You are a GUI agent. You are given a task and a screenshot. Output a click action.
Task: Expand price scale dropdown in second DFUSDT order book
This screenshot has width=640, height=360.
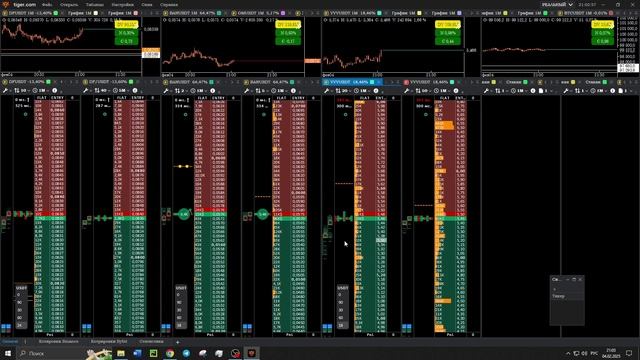pyautogui.click(x=102, y=90)
